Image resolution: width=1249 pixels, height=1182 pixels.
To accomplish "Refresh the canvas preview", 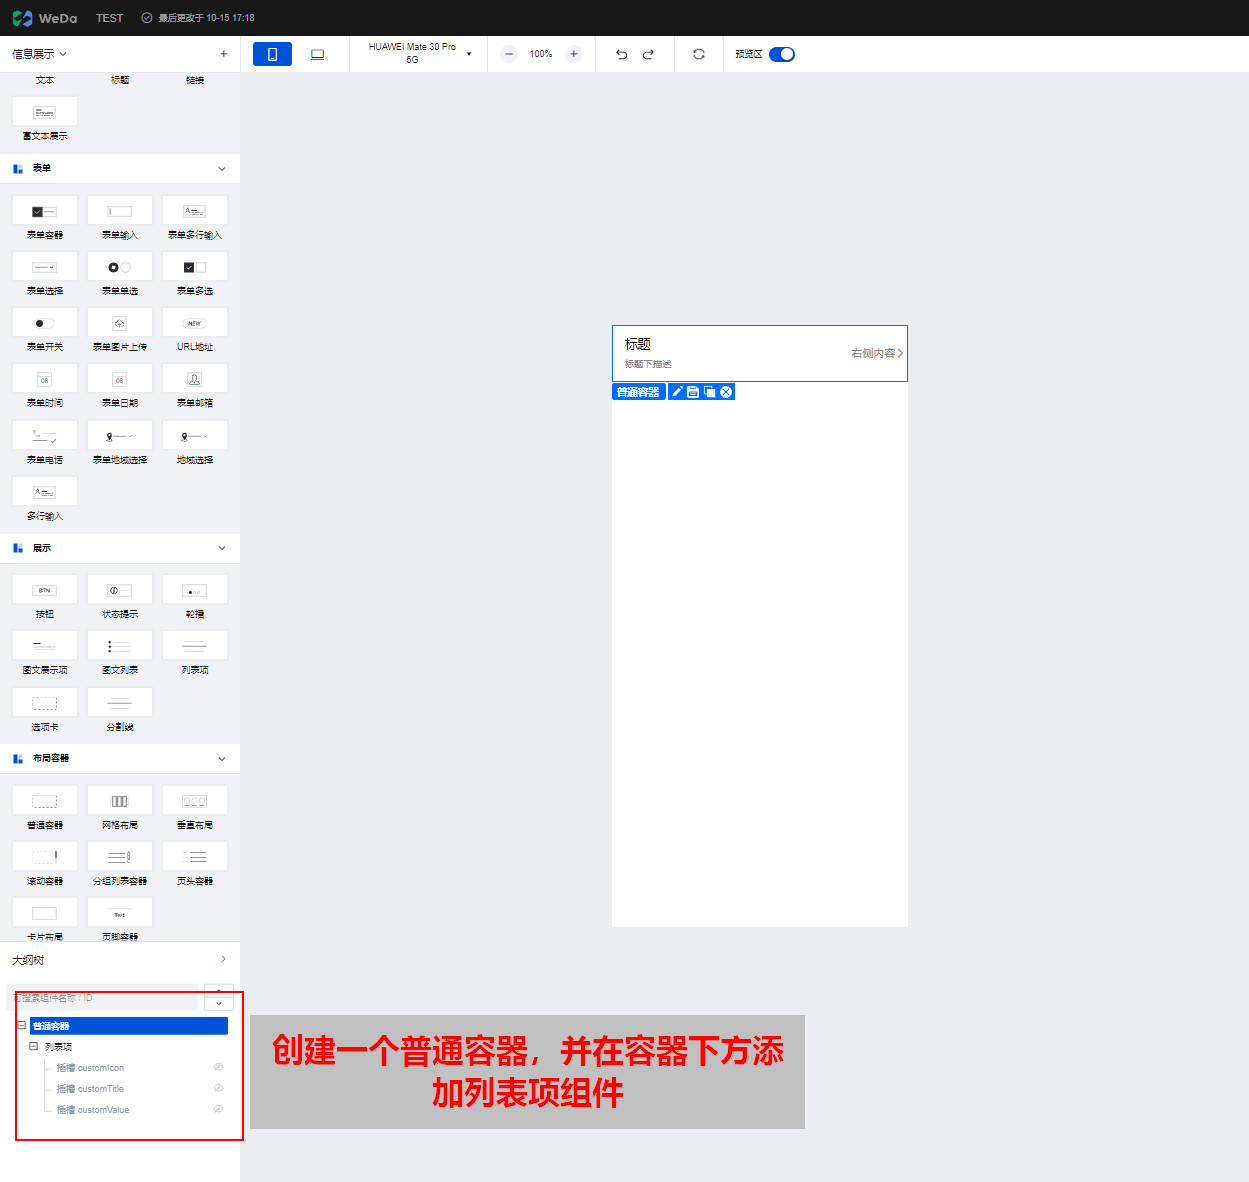I will 699,54.
